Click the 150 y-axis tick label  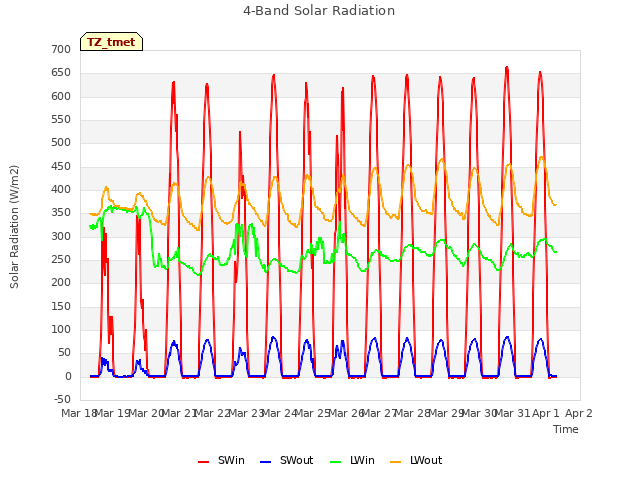coord(61,307)
